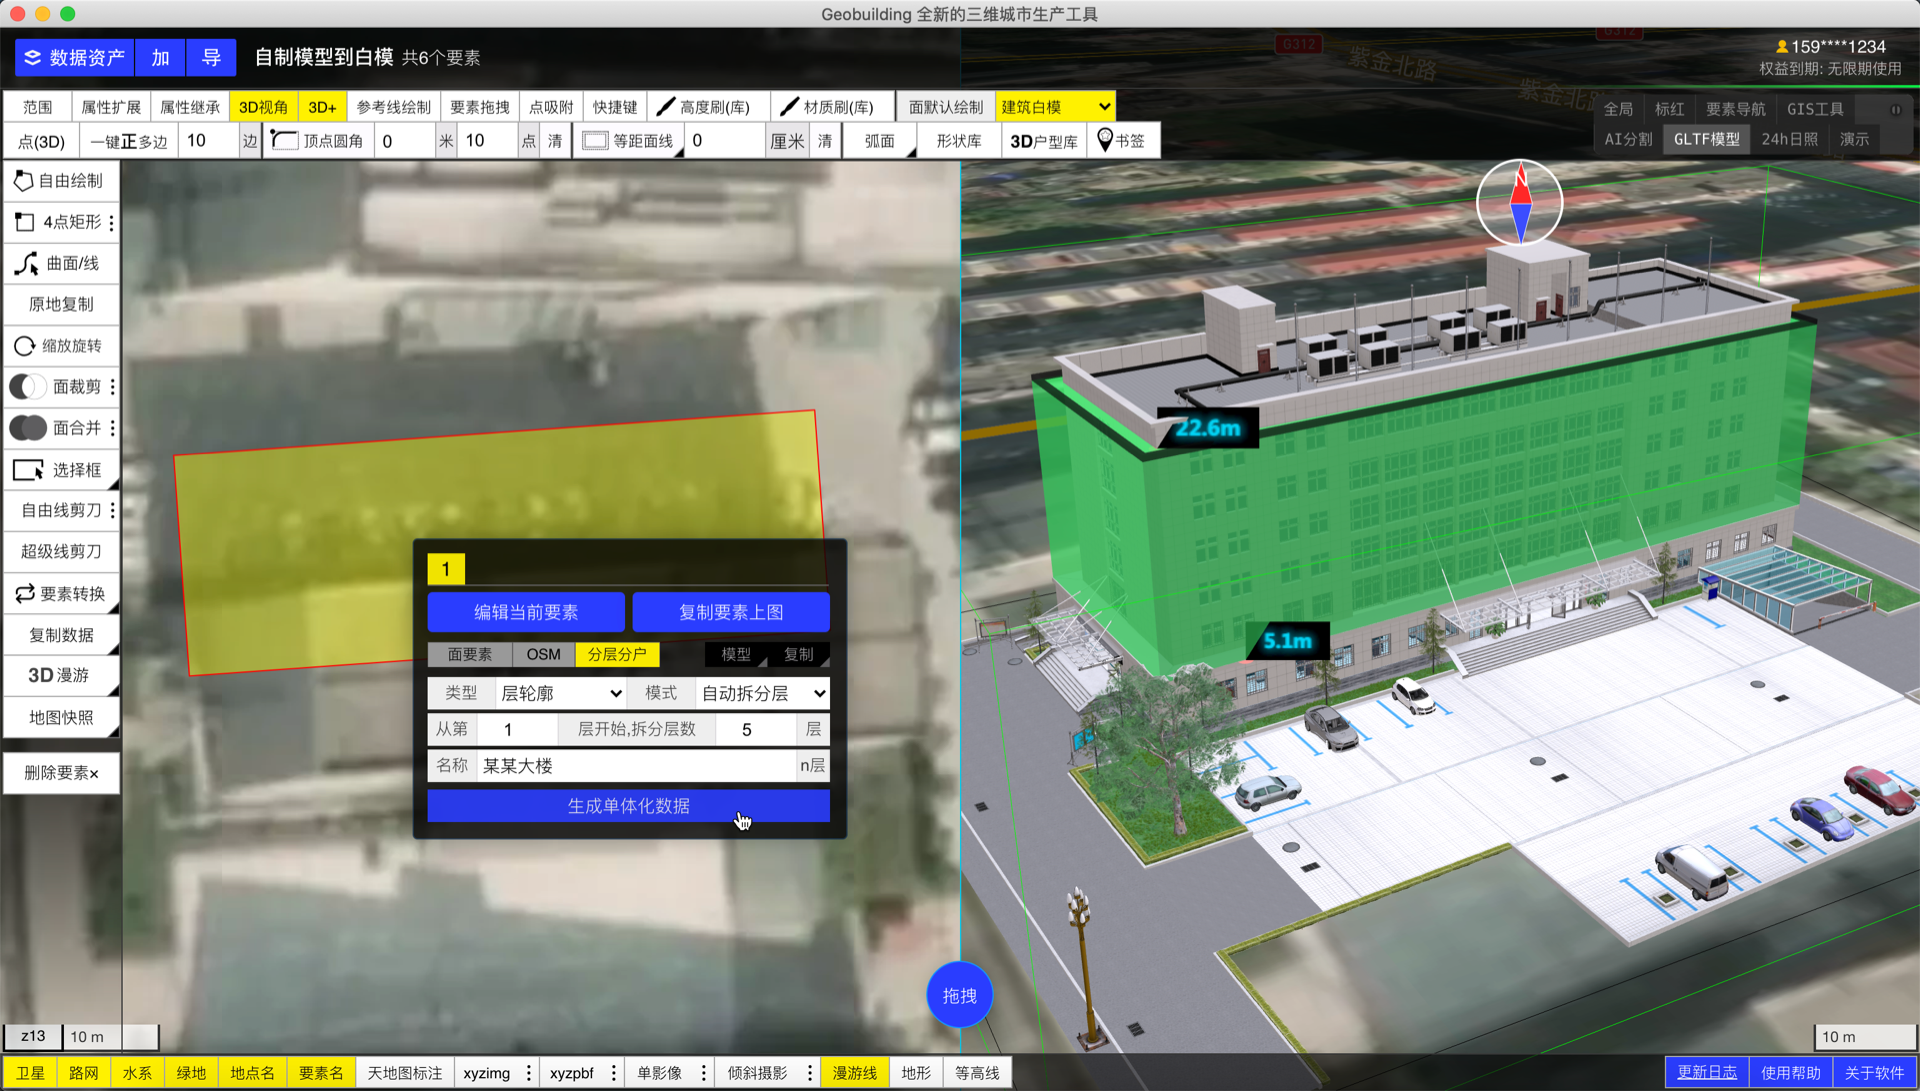Viewport: 1920px width, 1091px height.
Task: Open the 要素转换 feature convert tool
Action: [x=61, y=594]
